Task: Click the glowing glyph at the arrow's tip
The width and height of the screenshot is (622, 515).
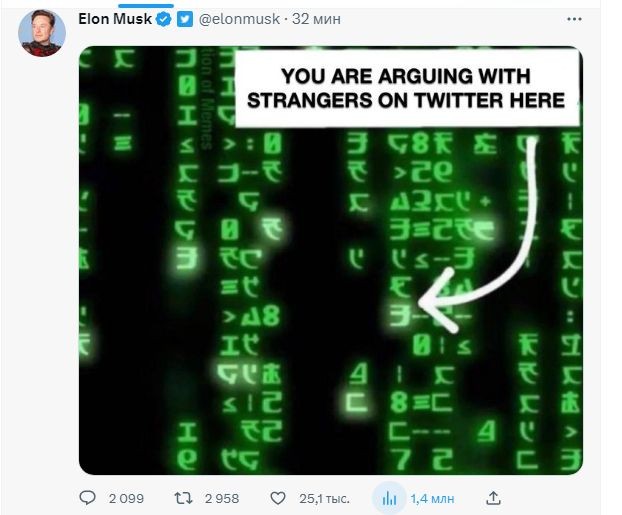Action: [404, 312]
